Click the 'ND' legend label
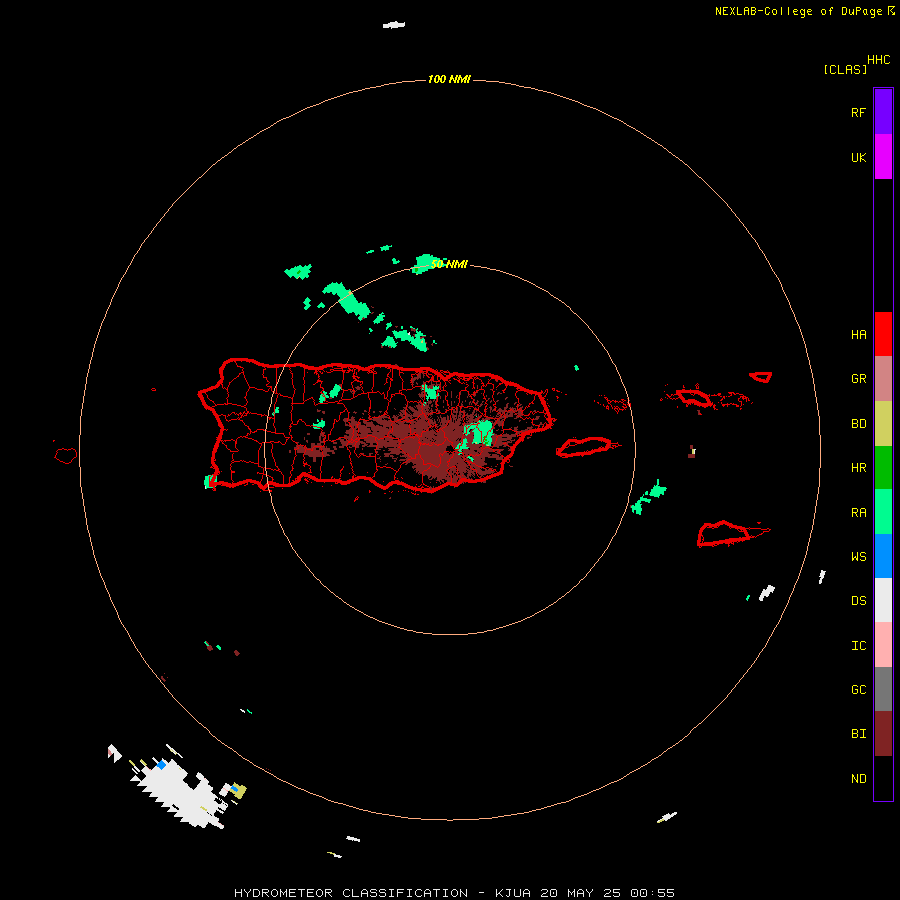Screen dimensions: 900x900 coord(858,779)
